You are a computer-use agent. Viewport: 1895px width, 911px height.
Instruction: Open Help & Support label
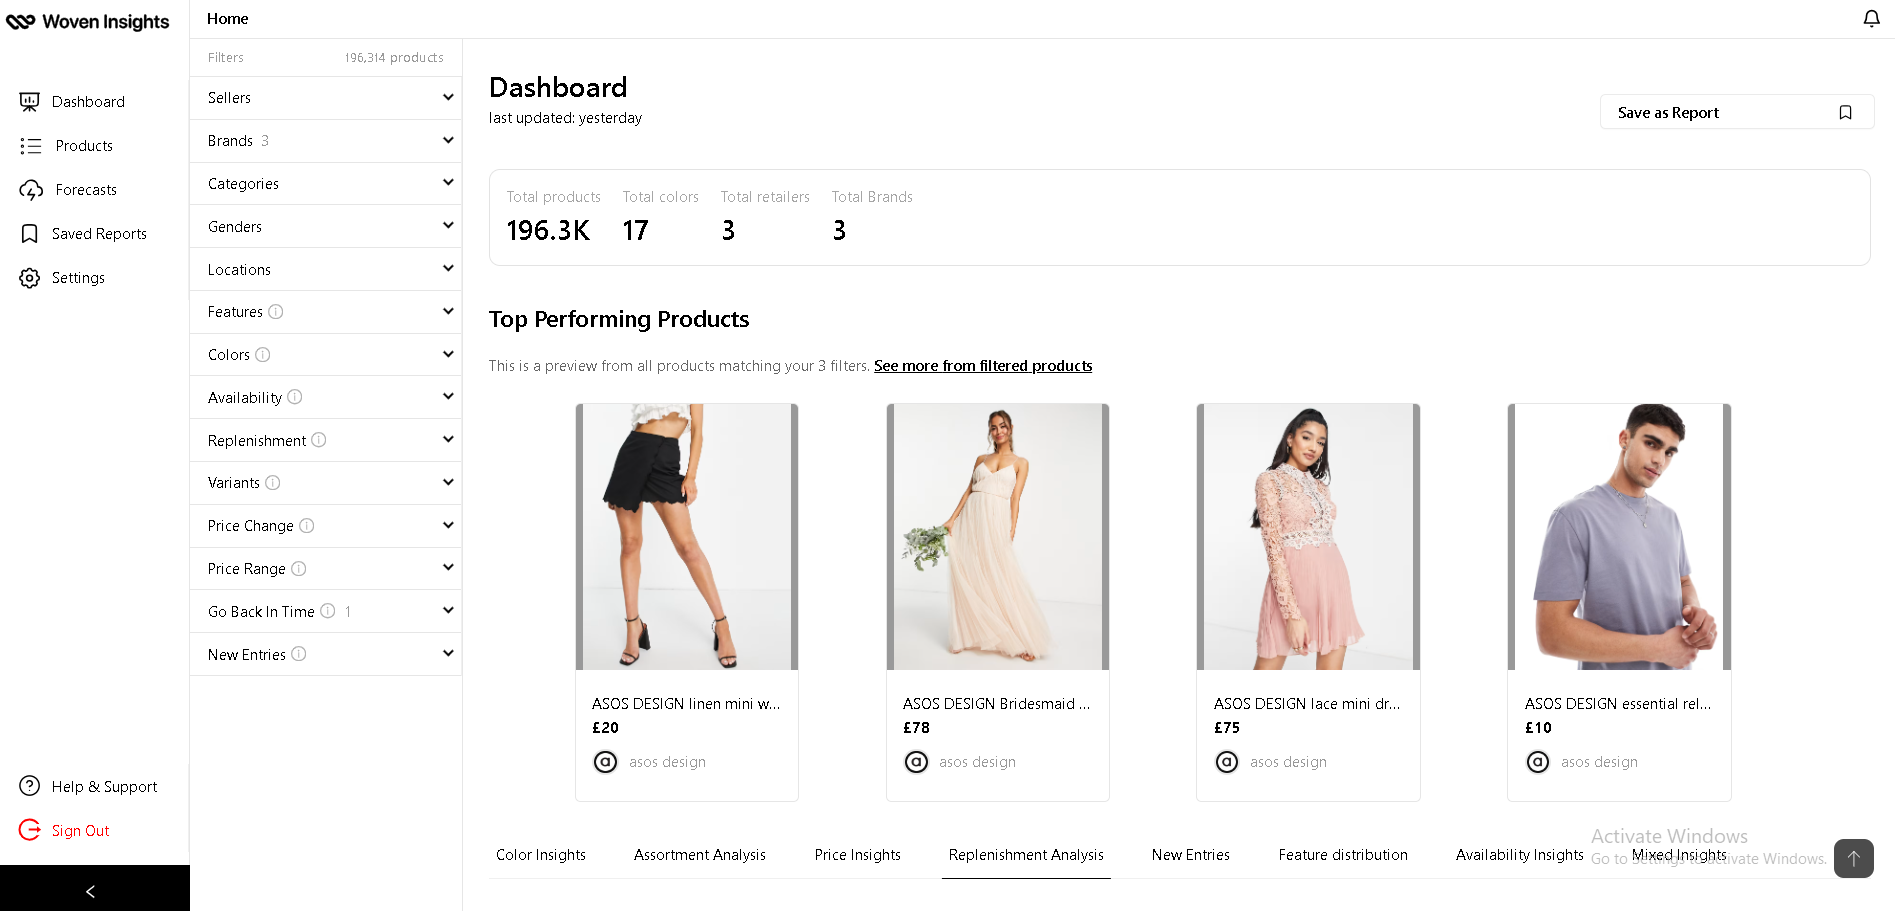pos(105,787)
